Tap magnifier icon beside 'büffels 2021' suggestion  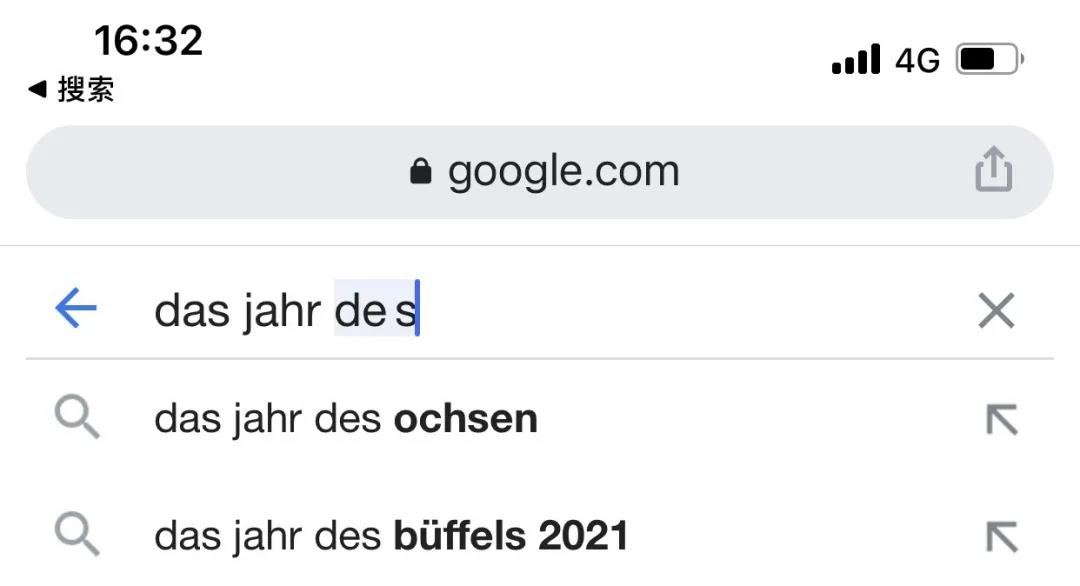77,534
